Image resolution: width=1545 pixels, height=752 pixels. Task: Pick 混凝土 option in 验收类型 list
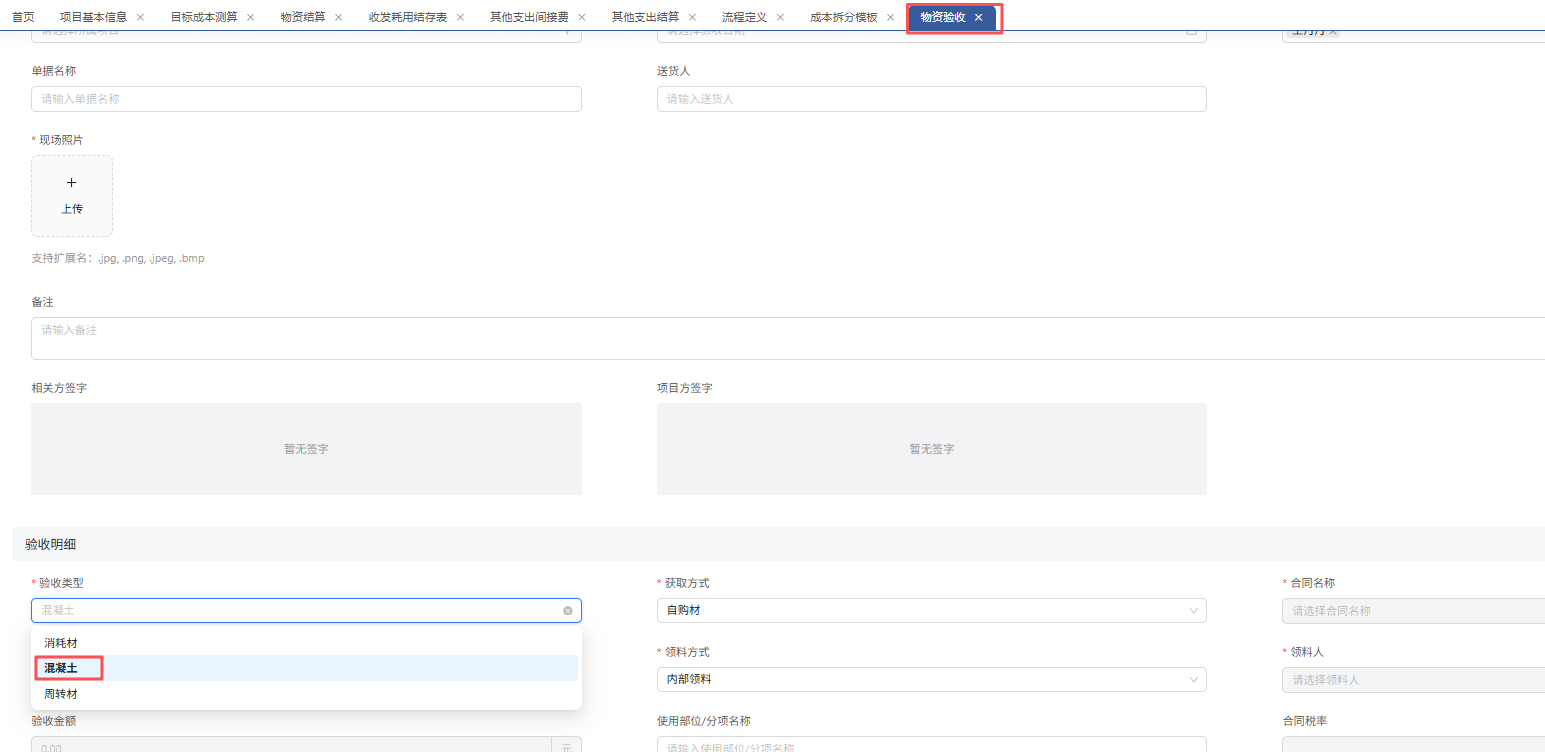[x=61, y=668]
